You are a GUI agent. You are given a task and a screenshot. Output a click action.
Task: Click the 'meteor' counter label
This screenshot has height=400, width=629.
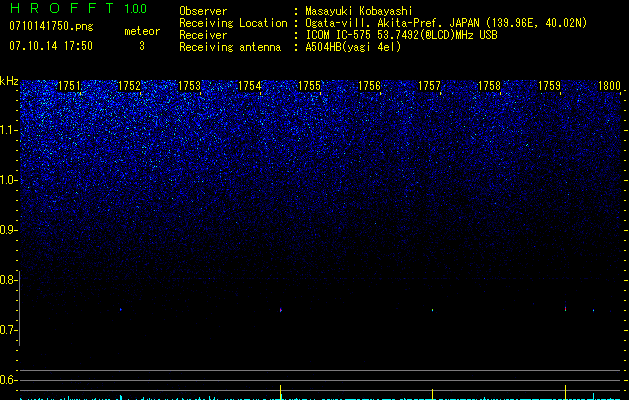[x=142, y=31]
